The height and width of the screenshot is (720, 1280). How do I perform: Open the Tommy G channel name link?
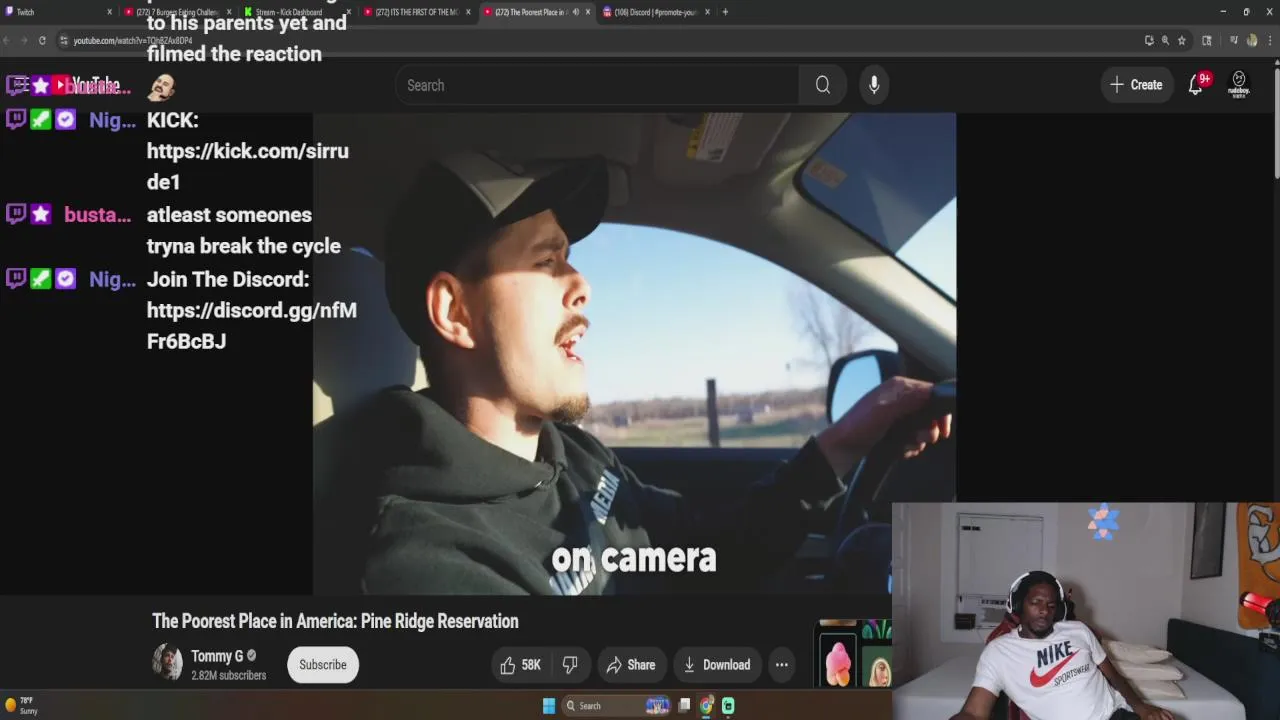pyautogui.click(x=217, y=656)
